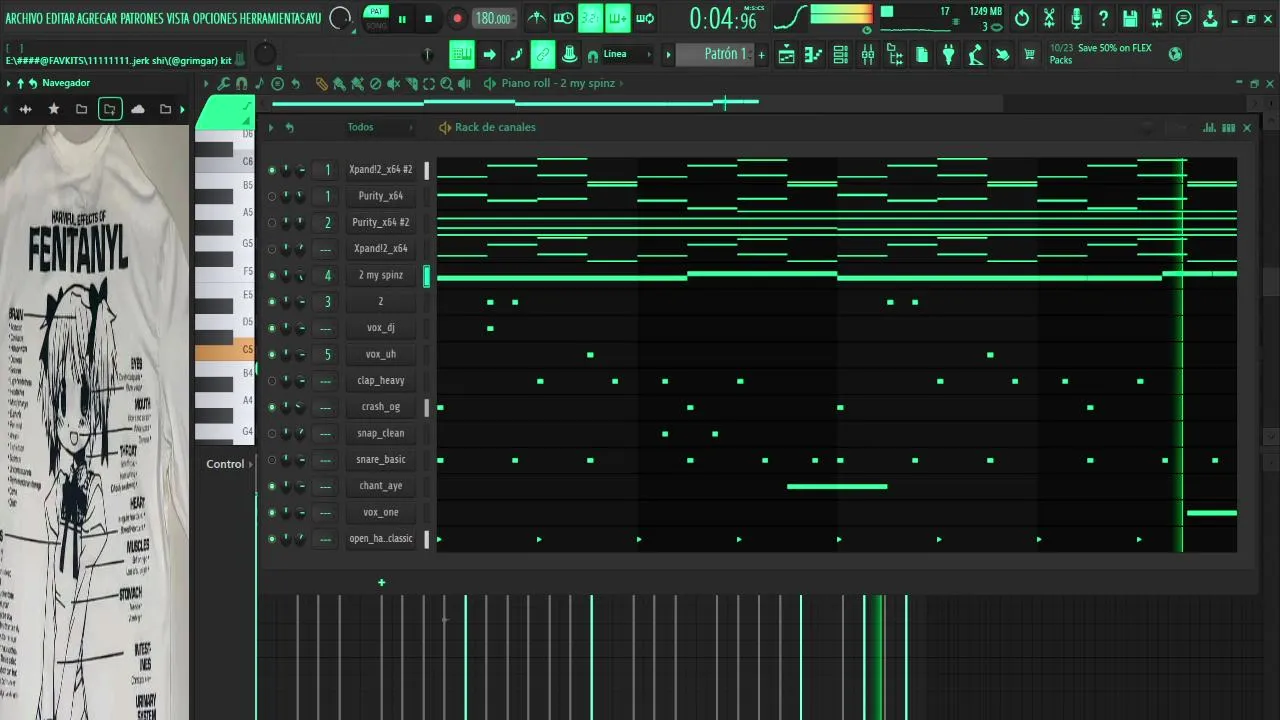Click the globe online news icon

[x=1176, y=54]
